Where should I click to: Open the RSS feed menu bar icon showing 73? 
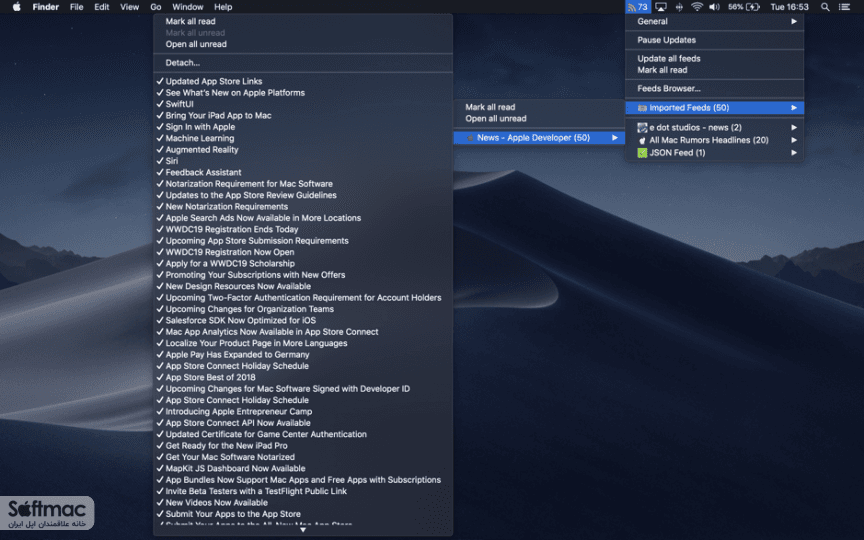(x=638, y=7)
